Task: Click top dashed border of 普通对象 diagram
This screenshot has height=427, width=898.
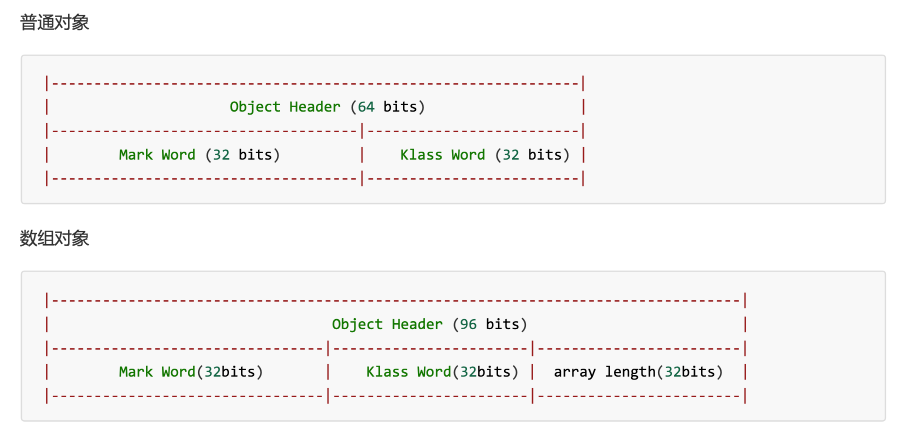Action: 314,83
